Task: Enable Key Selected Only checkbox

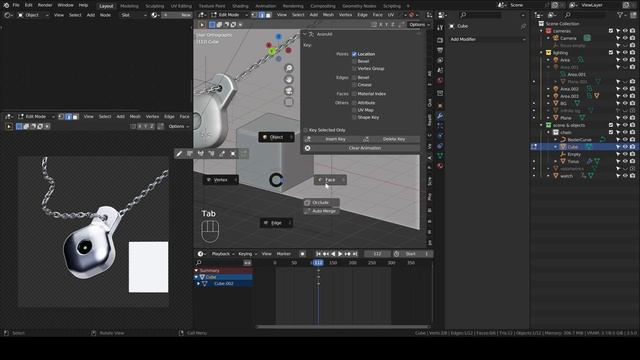Action: tap(305, 130)
